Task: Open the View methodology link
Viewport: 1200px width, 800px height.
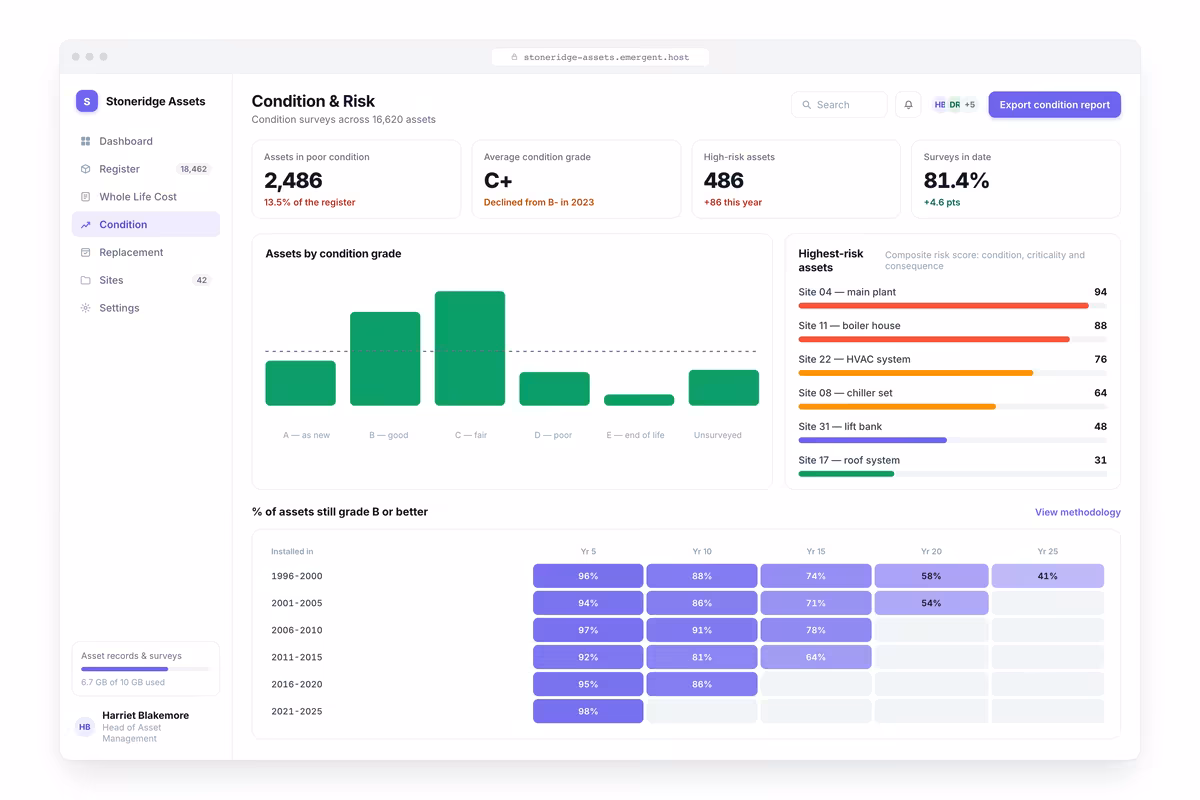Action: [x=1077, y=512]
